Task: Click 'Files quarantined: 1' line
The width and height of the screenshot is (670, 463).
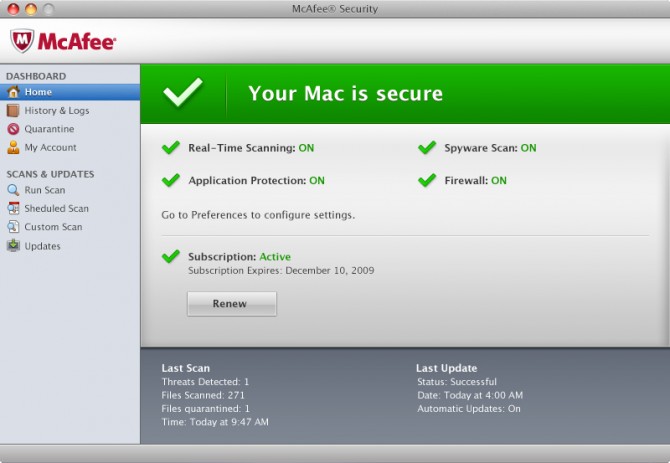Action: pos(206,409)
